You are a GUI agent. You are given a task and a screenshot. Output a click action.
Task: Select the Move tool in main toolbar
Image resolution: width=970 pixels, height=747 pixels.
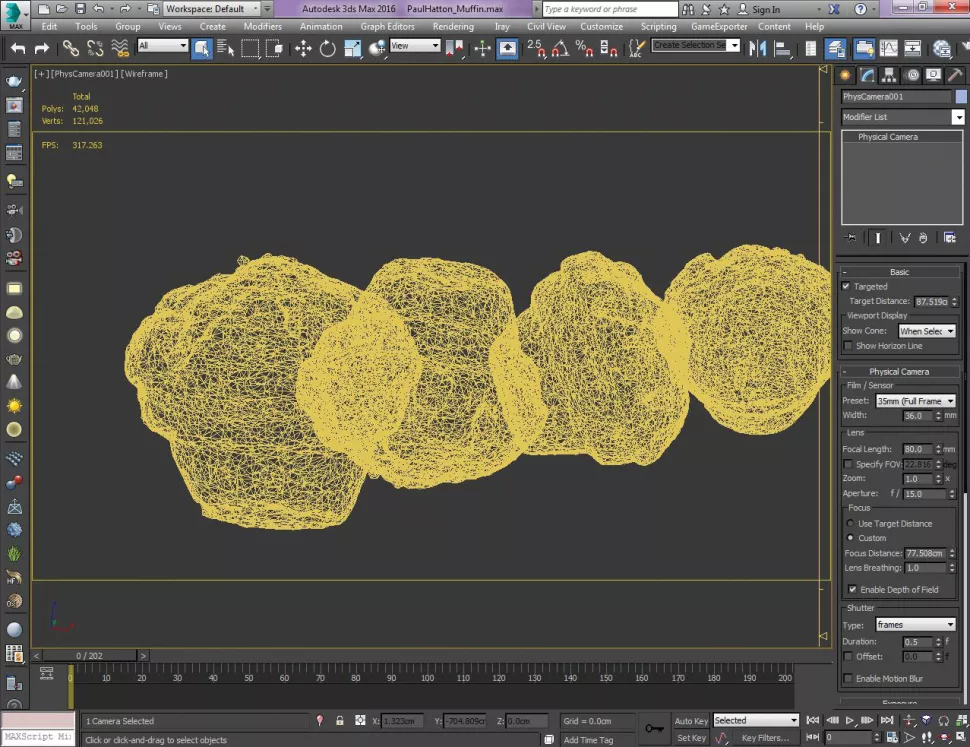pos(303,48)
